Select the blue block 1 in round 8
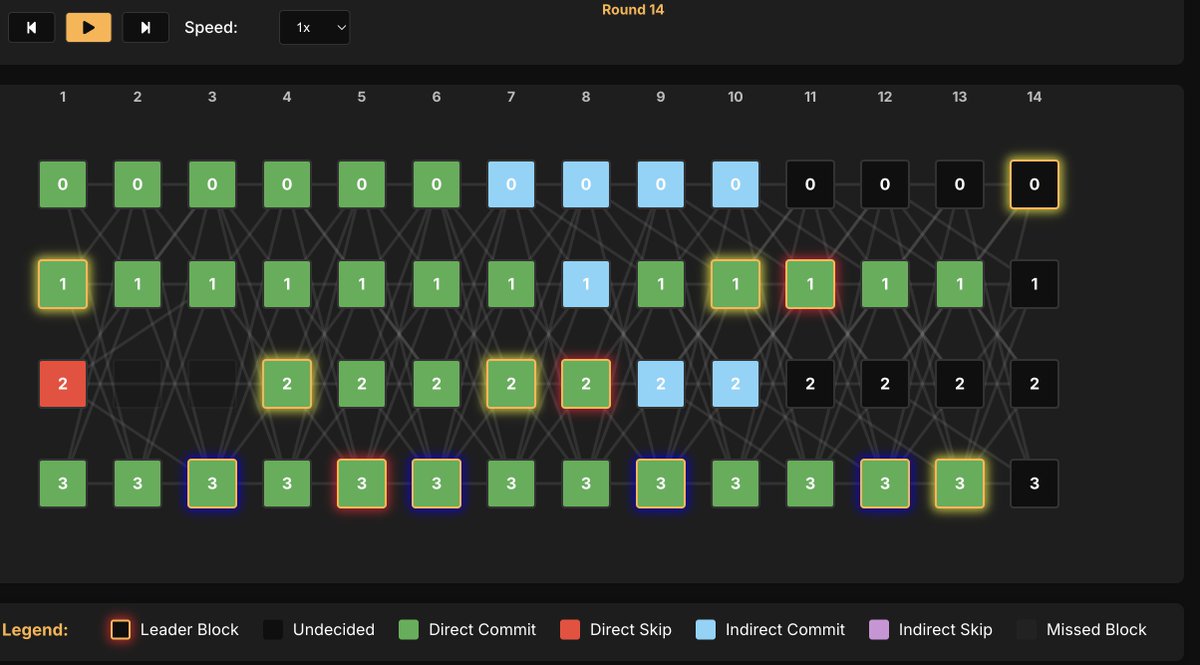The height and width of the screenshot is (665, 1200). pyautogui.click(x=586, y=284)
